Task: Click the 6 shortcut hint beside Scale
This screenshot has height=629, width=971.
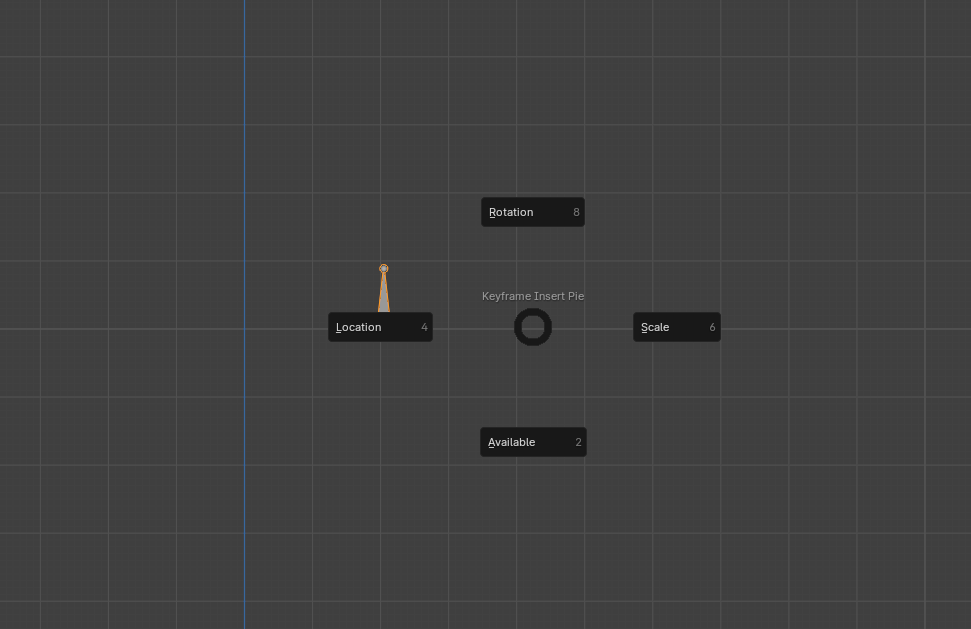Action: pyautogui.click(x=712, y=327)
